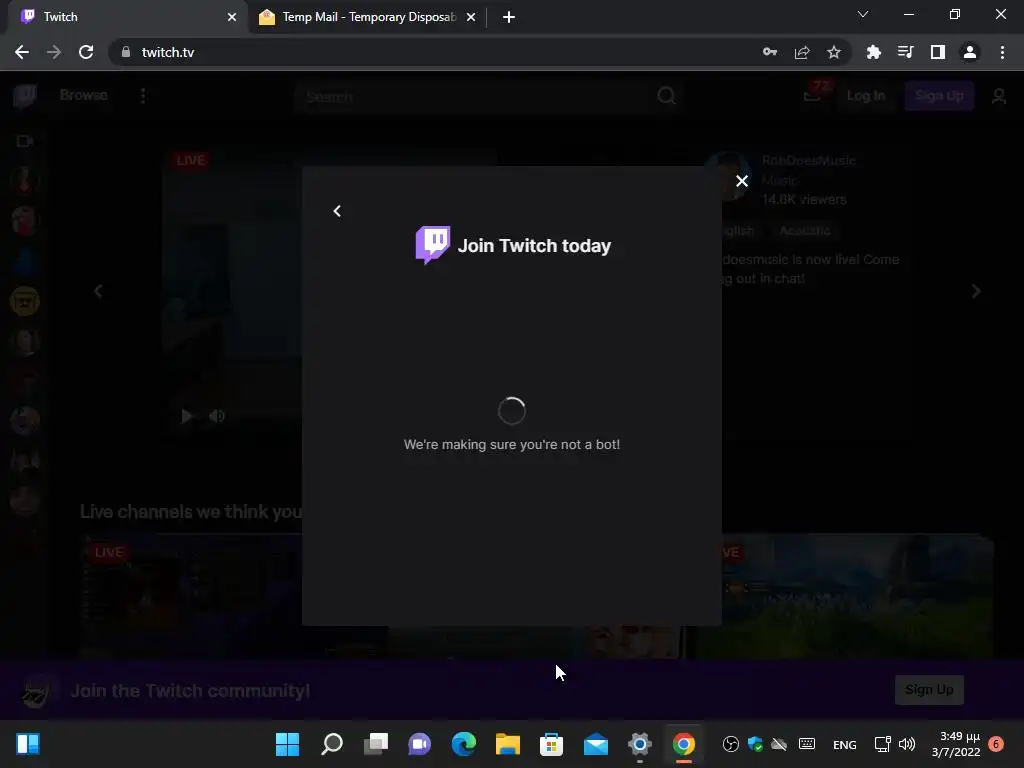Bookmark this page with the star icon
The width and height of the screenshot is (1024, 768).
coord(834,52)
